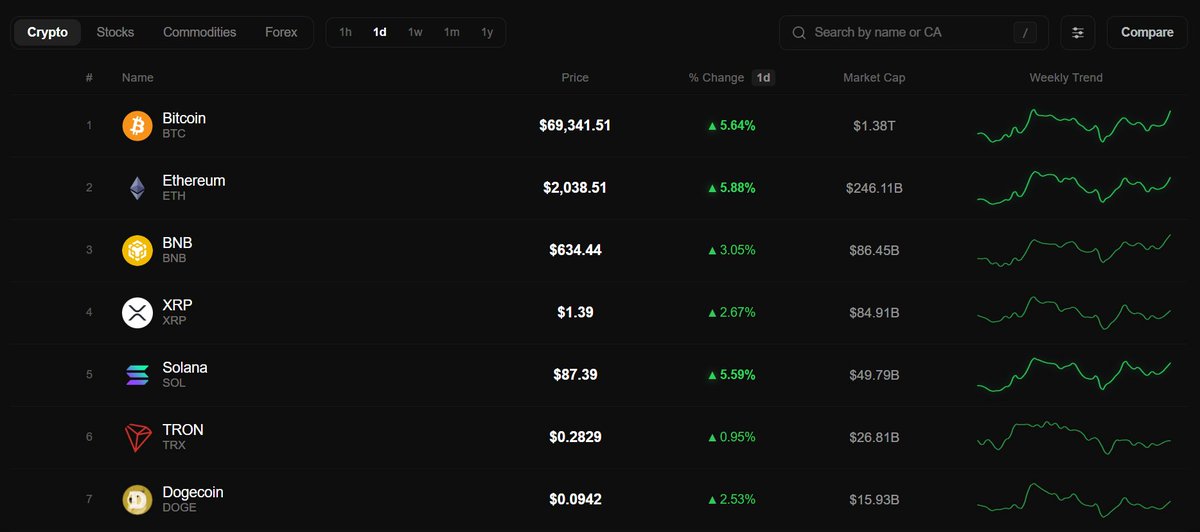
Task: Click the Dogecoin logo icon
Action: [137, 500]
